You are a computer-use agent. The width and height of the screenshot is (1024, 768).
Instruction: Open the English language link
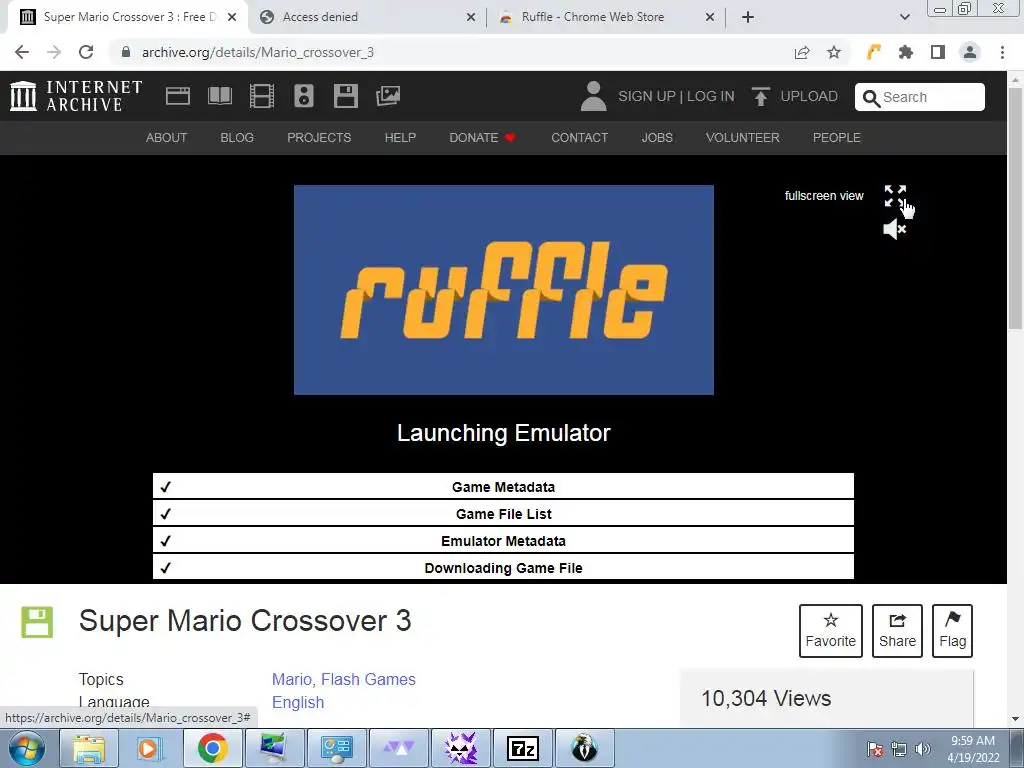pyautogui.click(x=298, y=702)
